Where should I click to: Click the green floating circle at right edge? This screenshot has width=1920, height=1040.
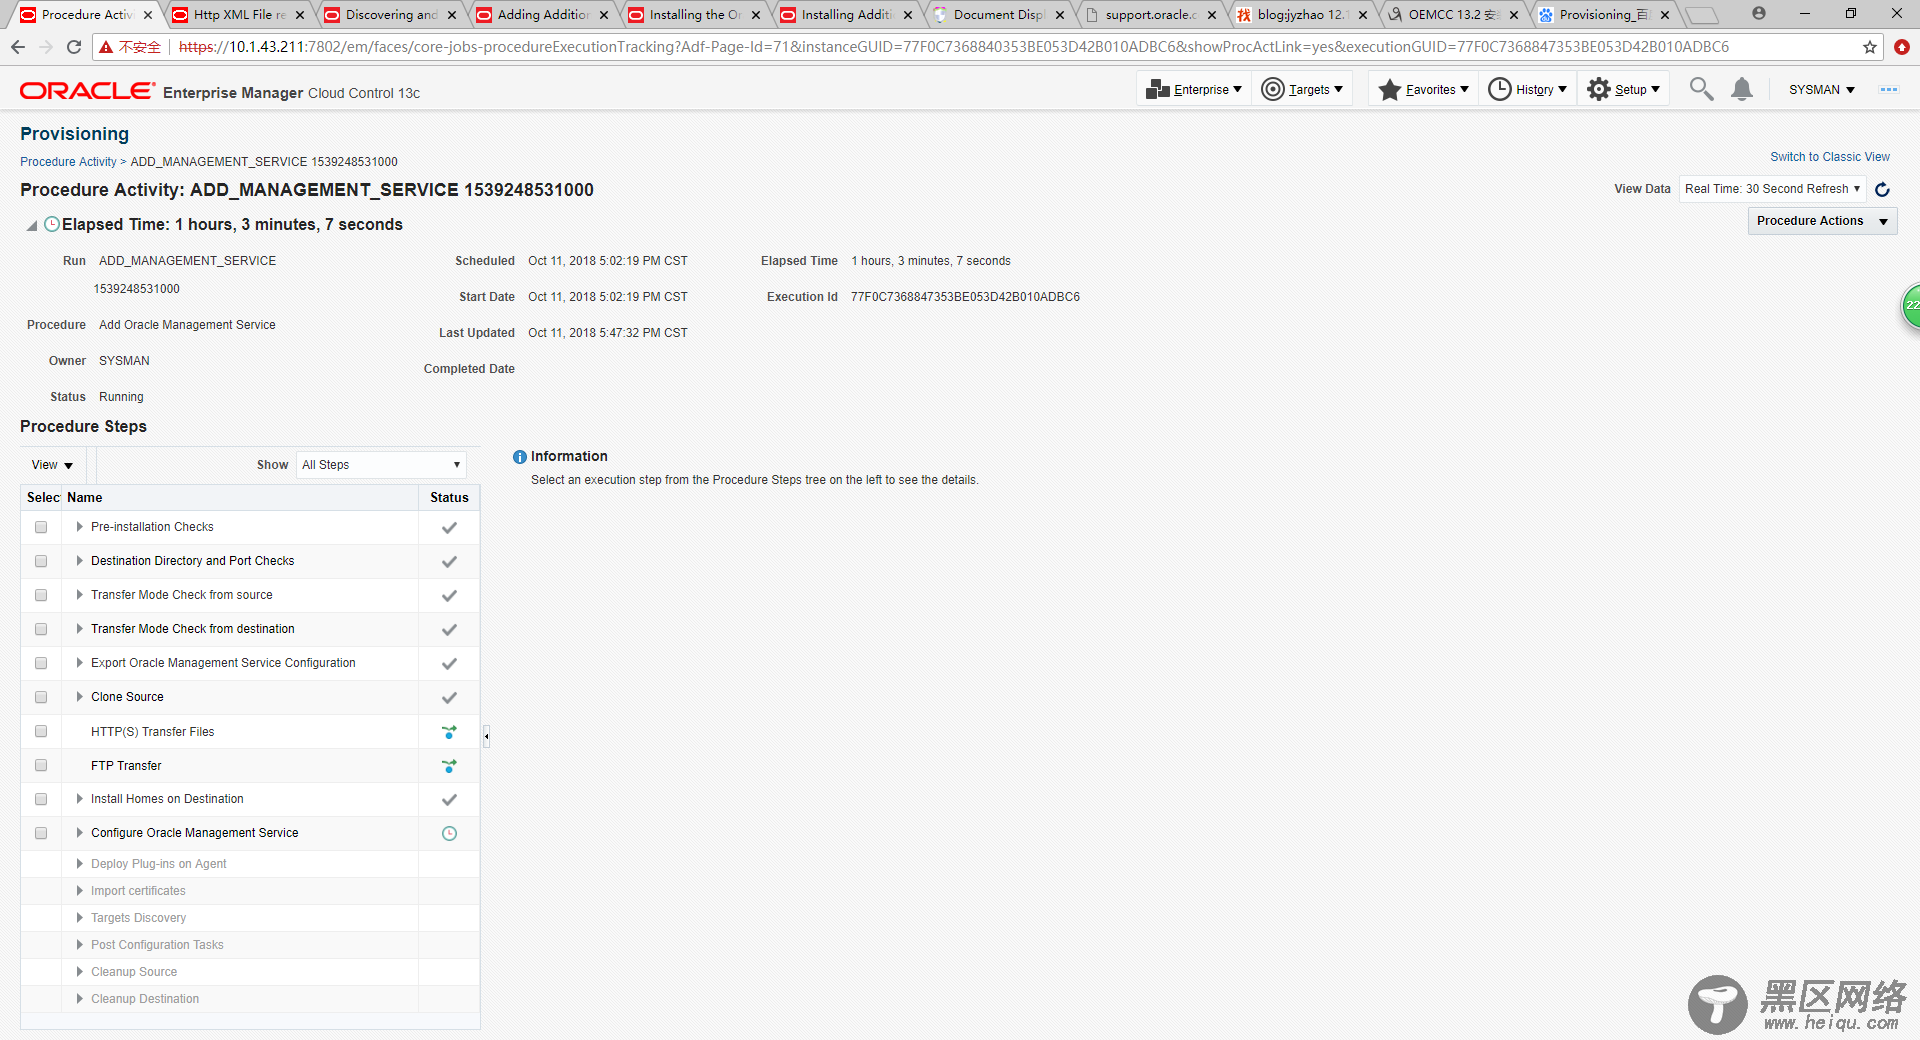coord(1911,305)
